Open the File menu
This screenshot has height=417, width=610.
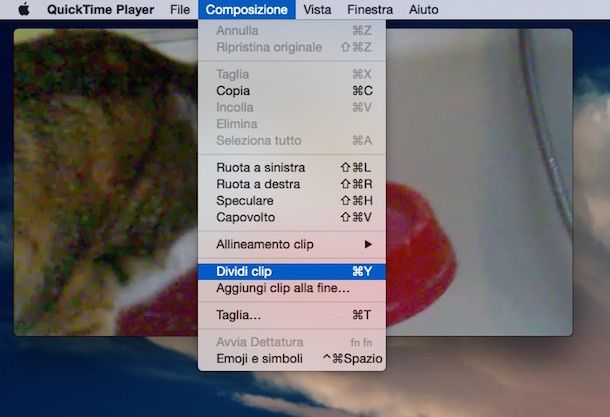[x=180, y=9]
